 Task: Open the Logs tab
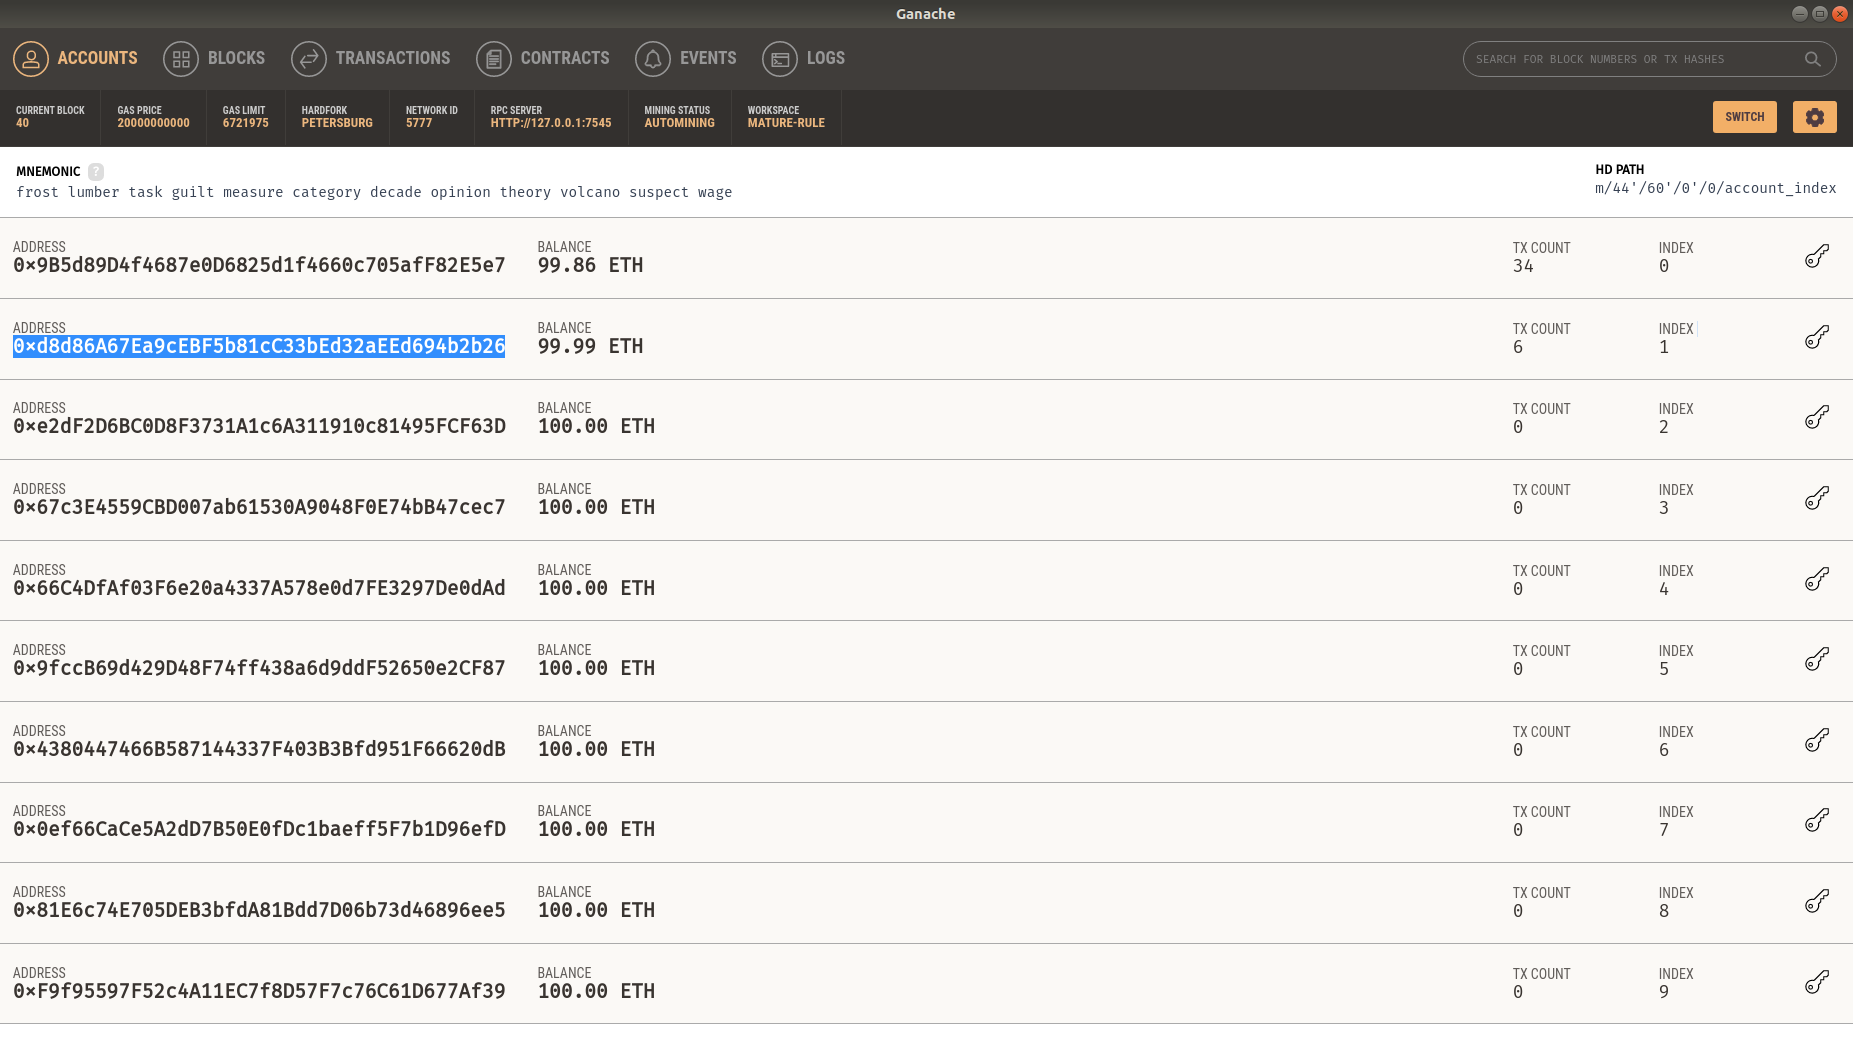[x=804, y=58]
